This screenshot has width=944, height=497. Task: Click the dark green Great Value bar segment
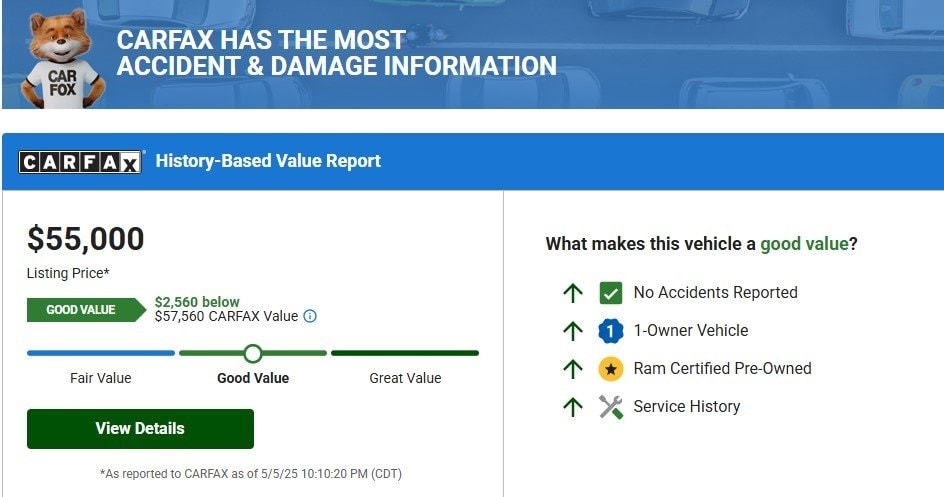[x=405, y=353]
